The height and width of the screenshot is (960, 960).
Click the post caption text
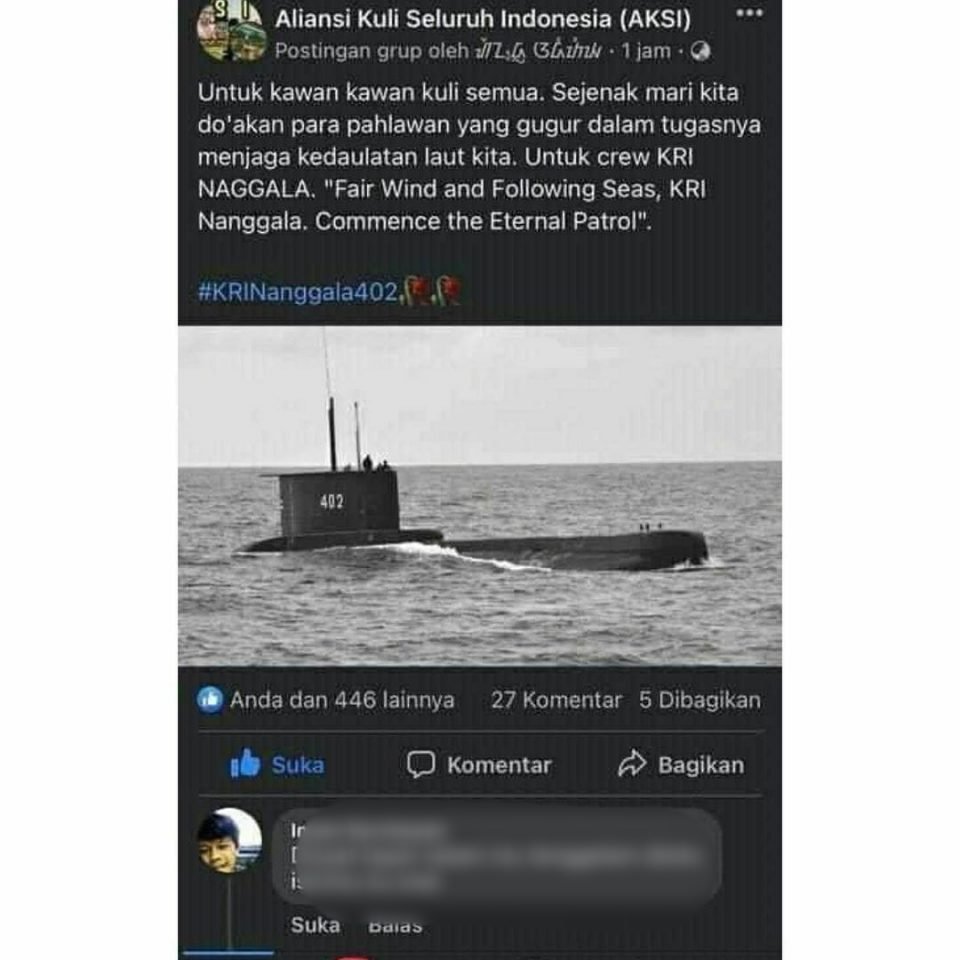[x=479, y=157]
